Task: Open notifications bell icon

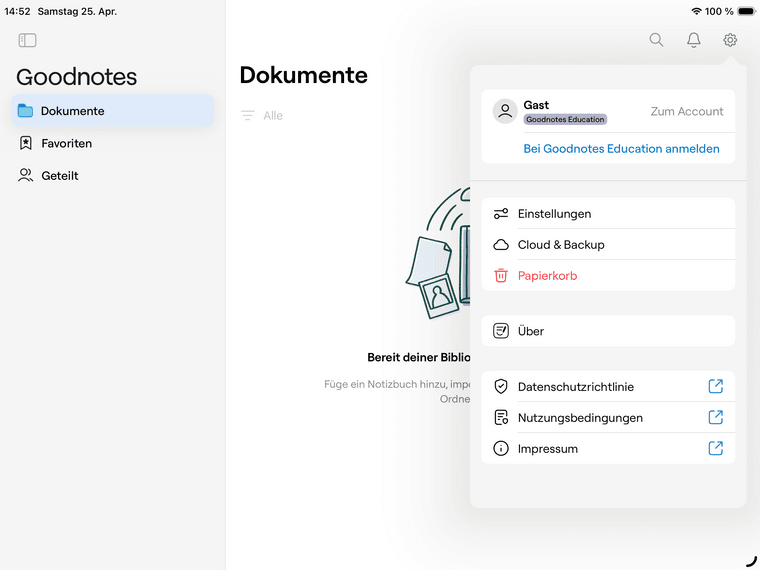Action: [693, 40]
